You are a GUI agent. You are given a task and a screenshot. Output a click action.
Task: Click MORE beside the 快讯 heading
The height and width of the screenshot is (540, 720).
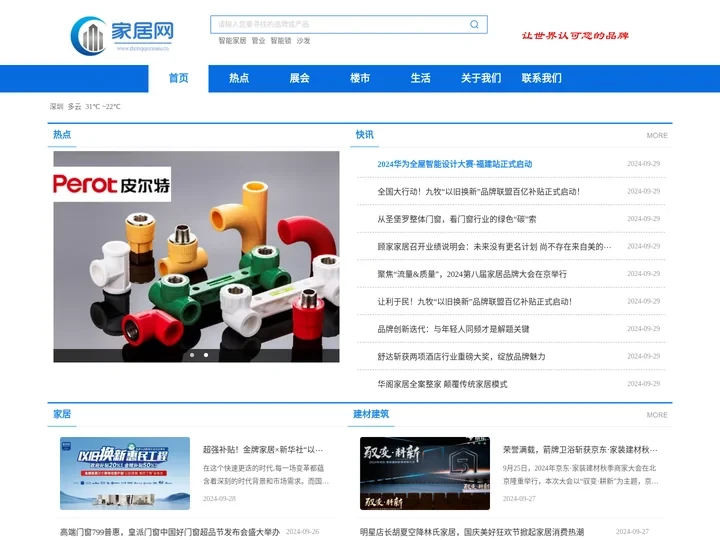[657, 135]
